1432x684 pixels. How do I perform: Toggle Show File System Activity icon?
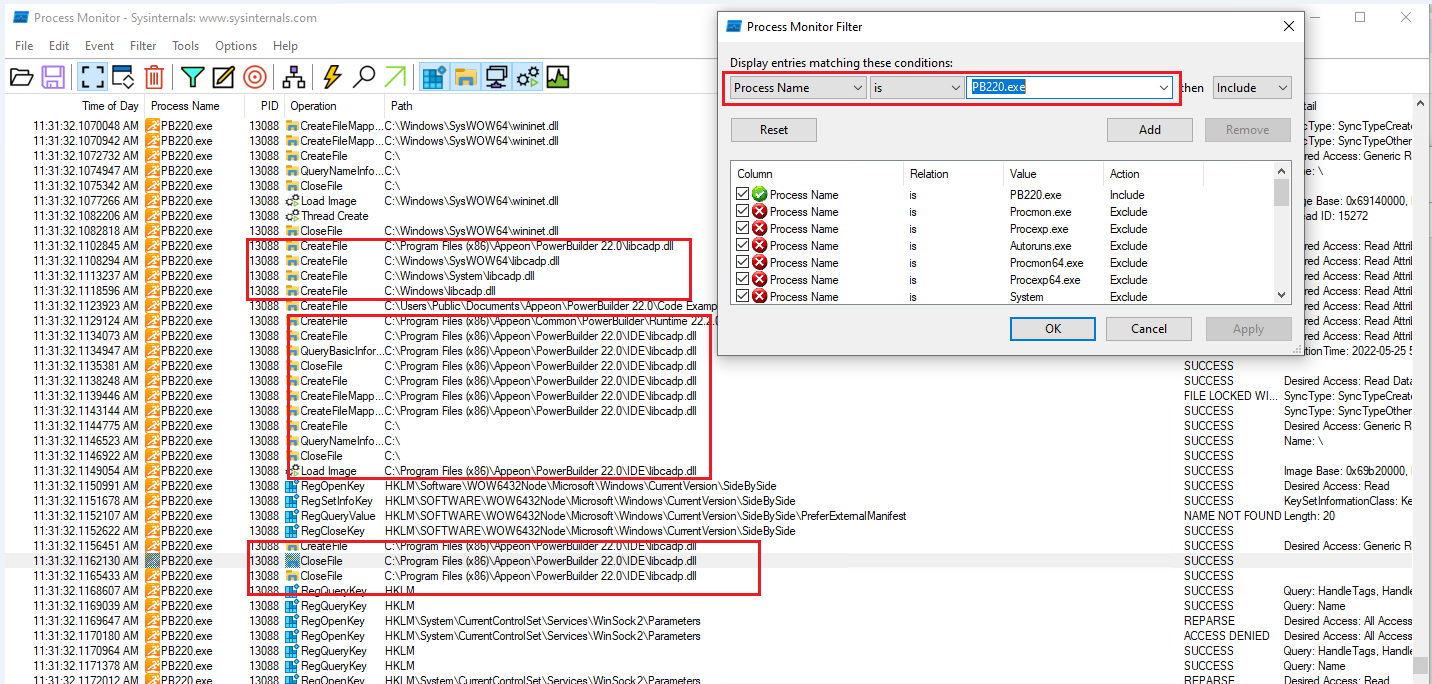tap(465, 76)
